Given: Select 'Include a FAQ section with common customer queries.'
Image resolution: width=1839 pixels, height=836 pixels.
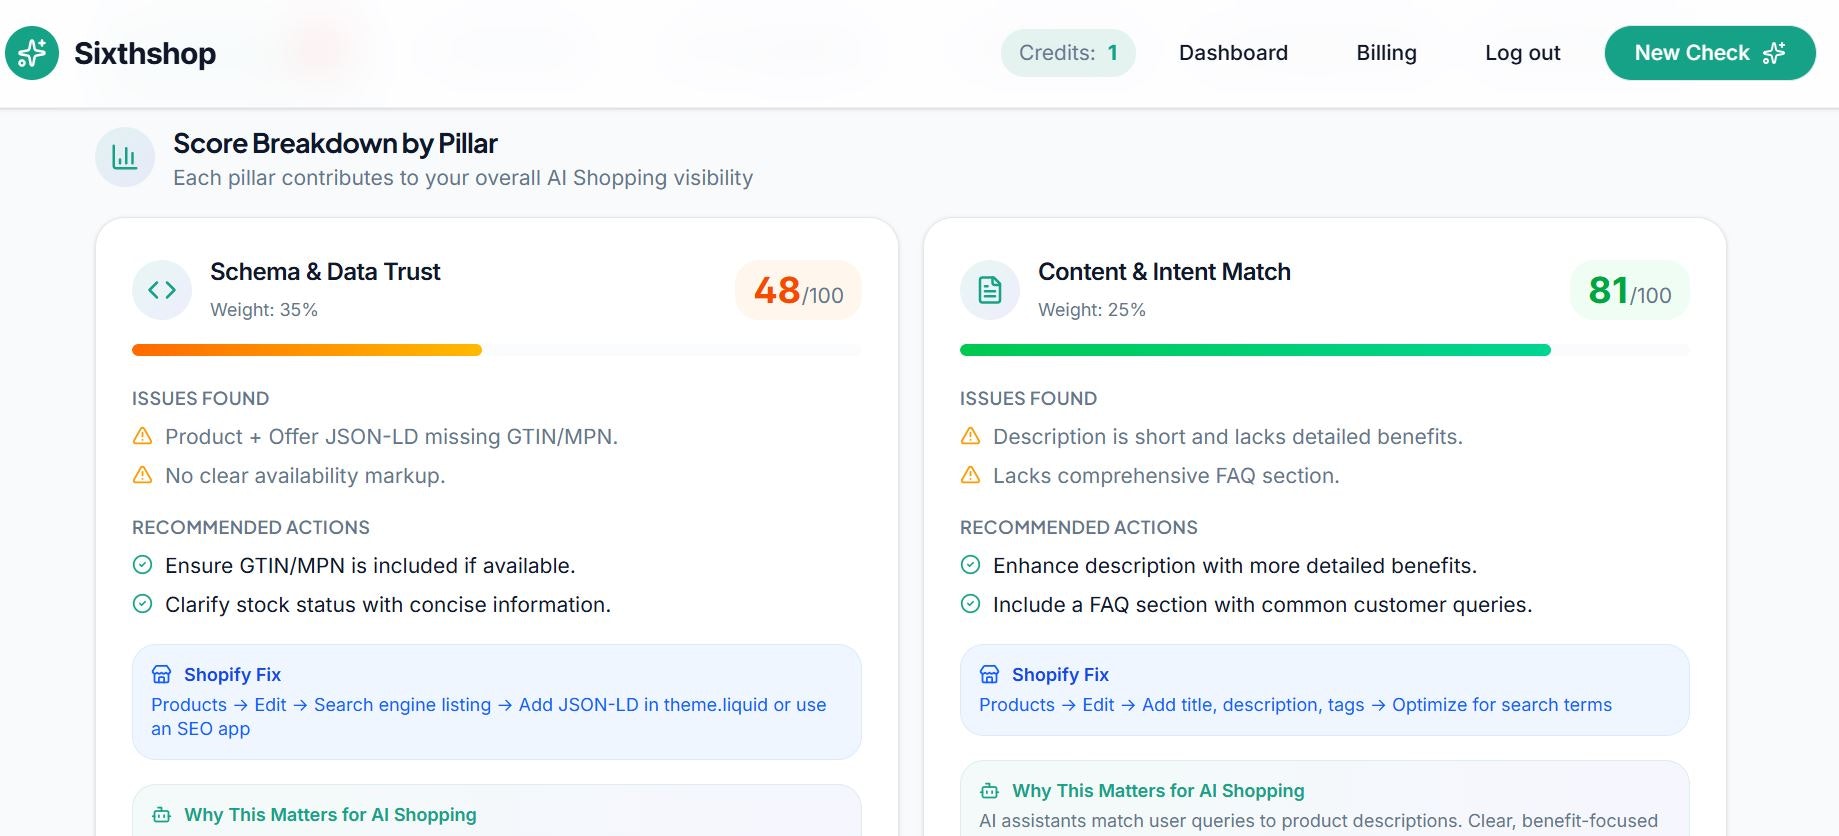Looking at the screenshot, I should (x=1263, y=605).
